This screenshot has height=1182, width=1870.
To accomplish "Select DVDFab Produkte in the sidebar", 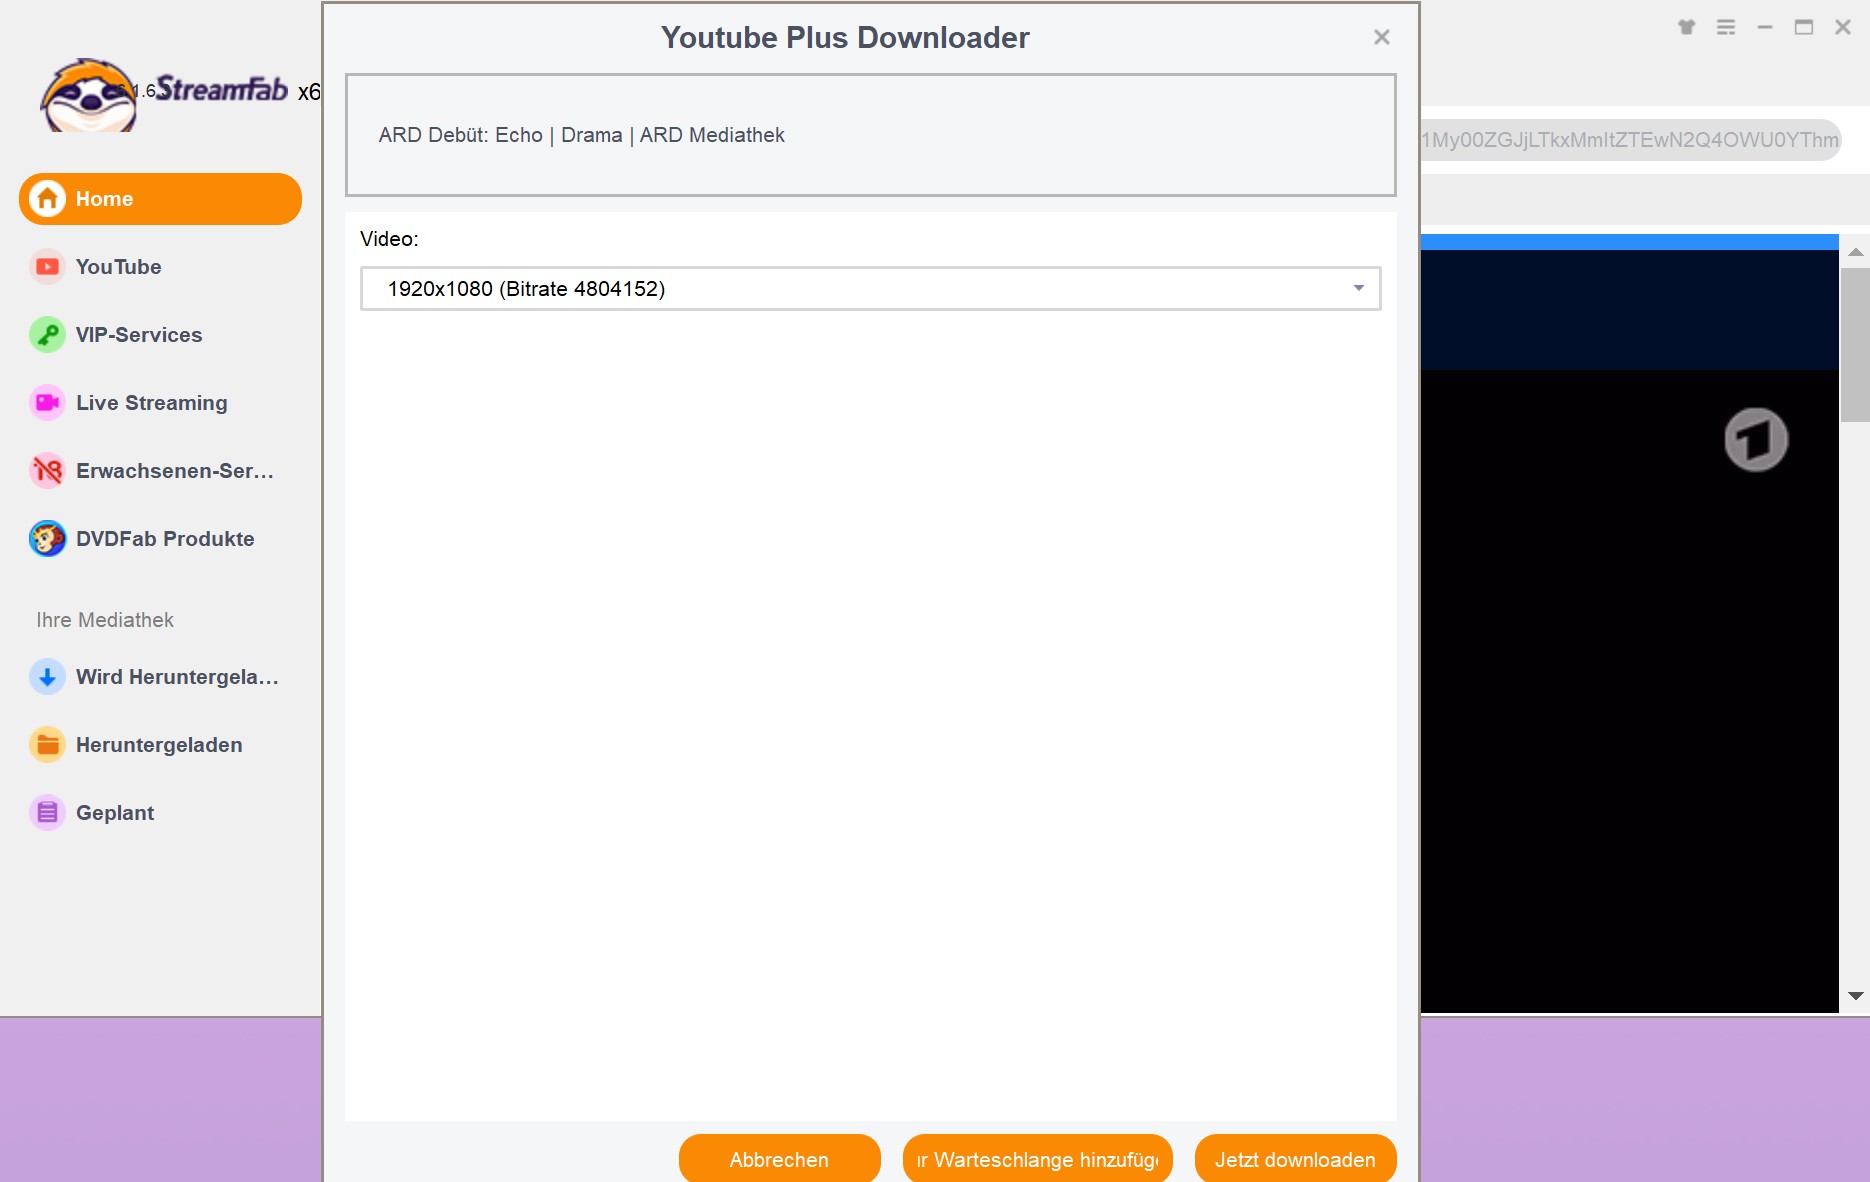I will coord(165,539).
